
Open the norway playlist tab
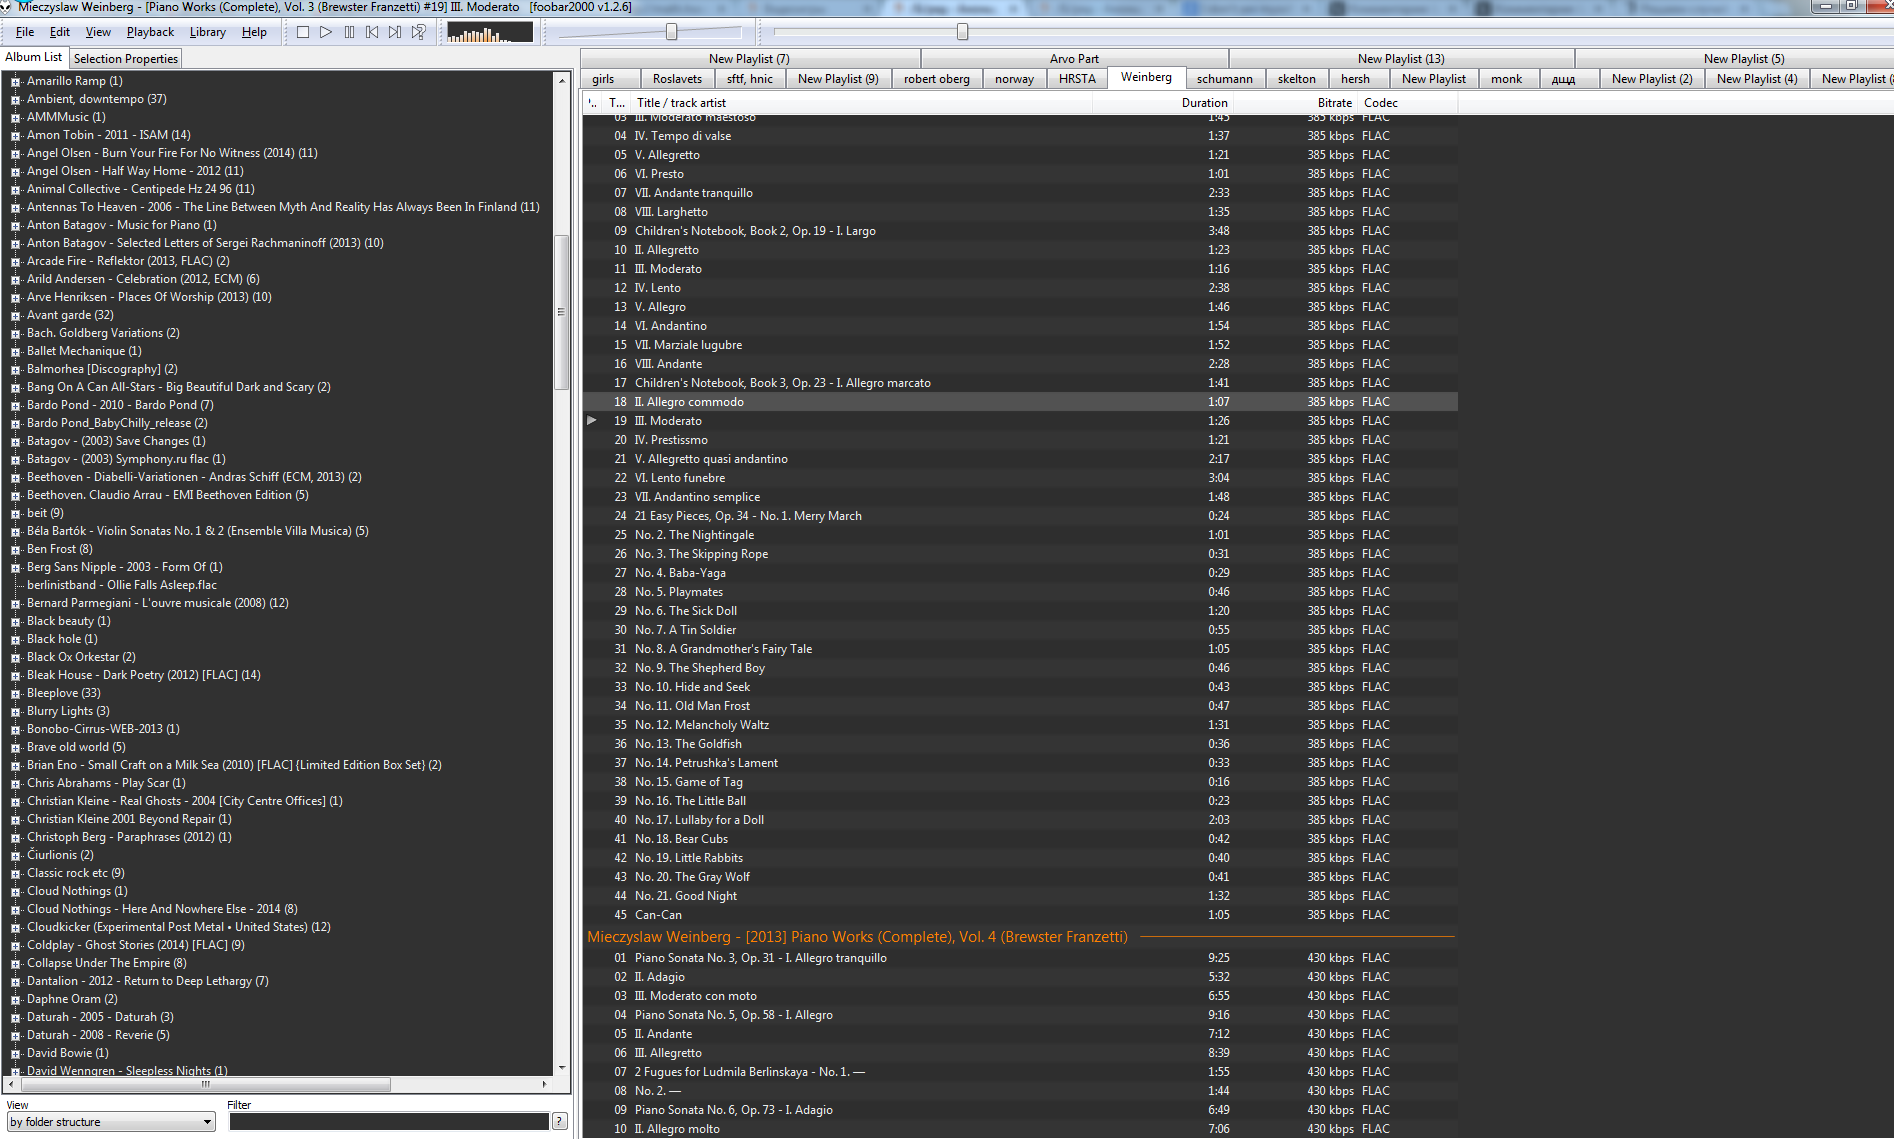tap(1014, 79)
